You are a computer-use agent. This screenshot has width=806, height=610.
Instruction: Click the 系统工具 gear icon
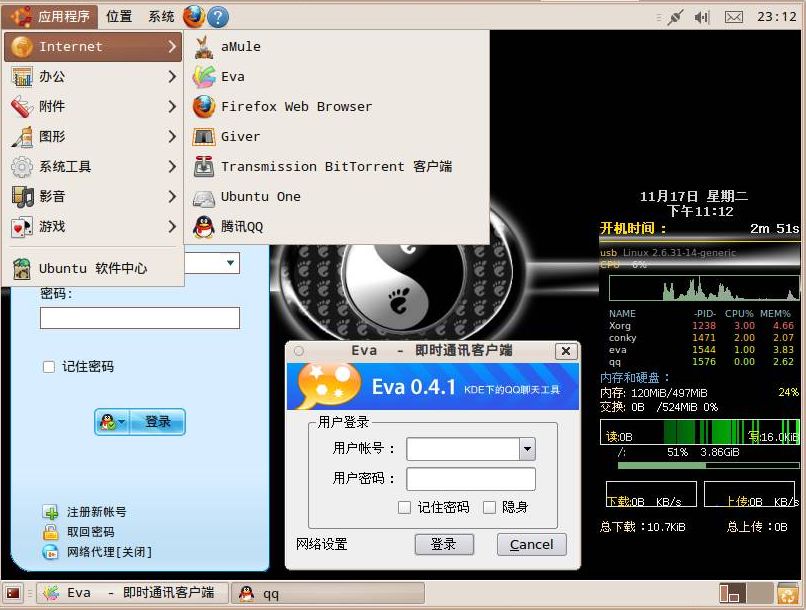22,167
